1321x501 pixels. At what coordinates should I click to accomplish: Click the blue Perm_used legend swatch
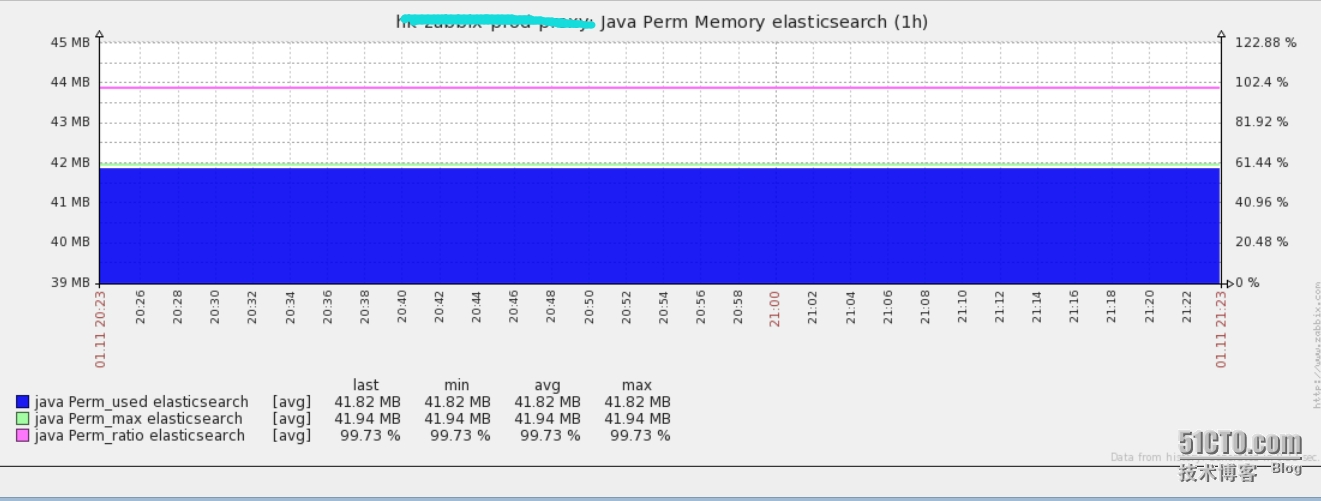click(22, 402)
